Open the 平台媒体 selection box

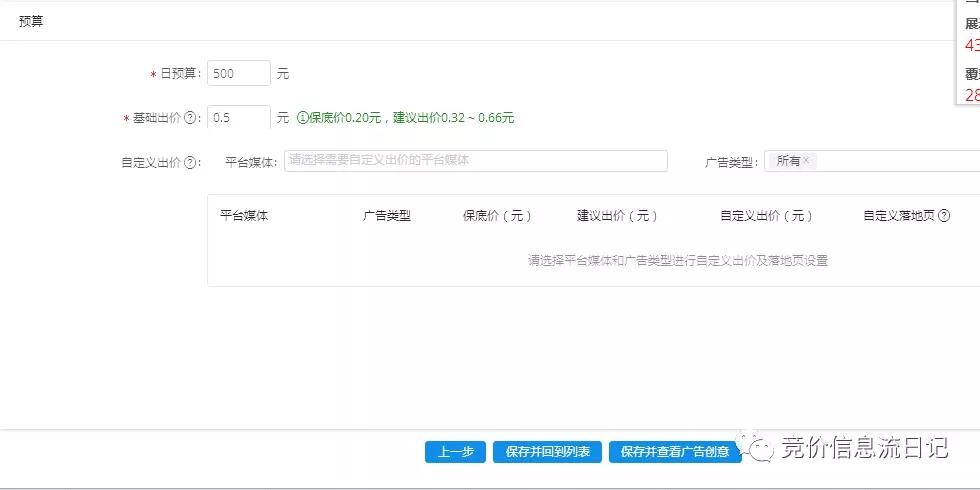[476, 161]
